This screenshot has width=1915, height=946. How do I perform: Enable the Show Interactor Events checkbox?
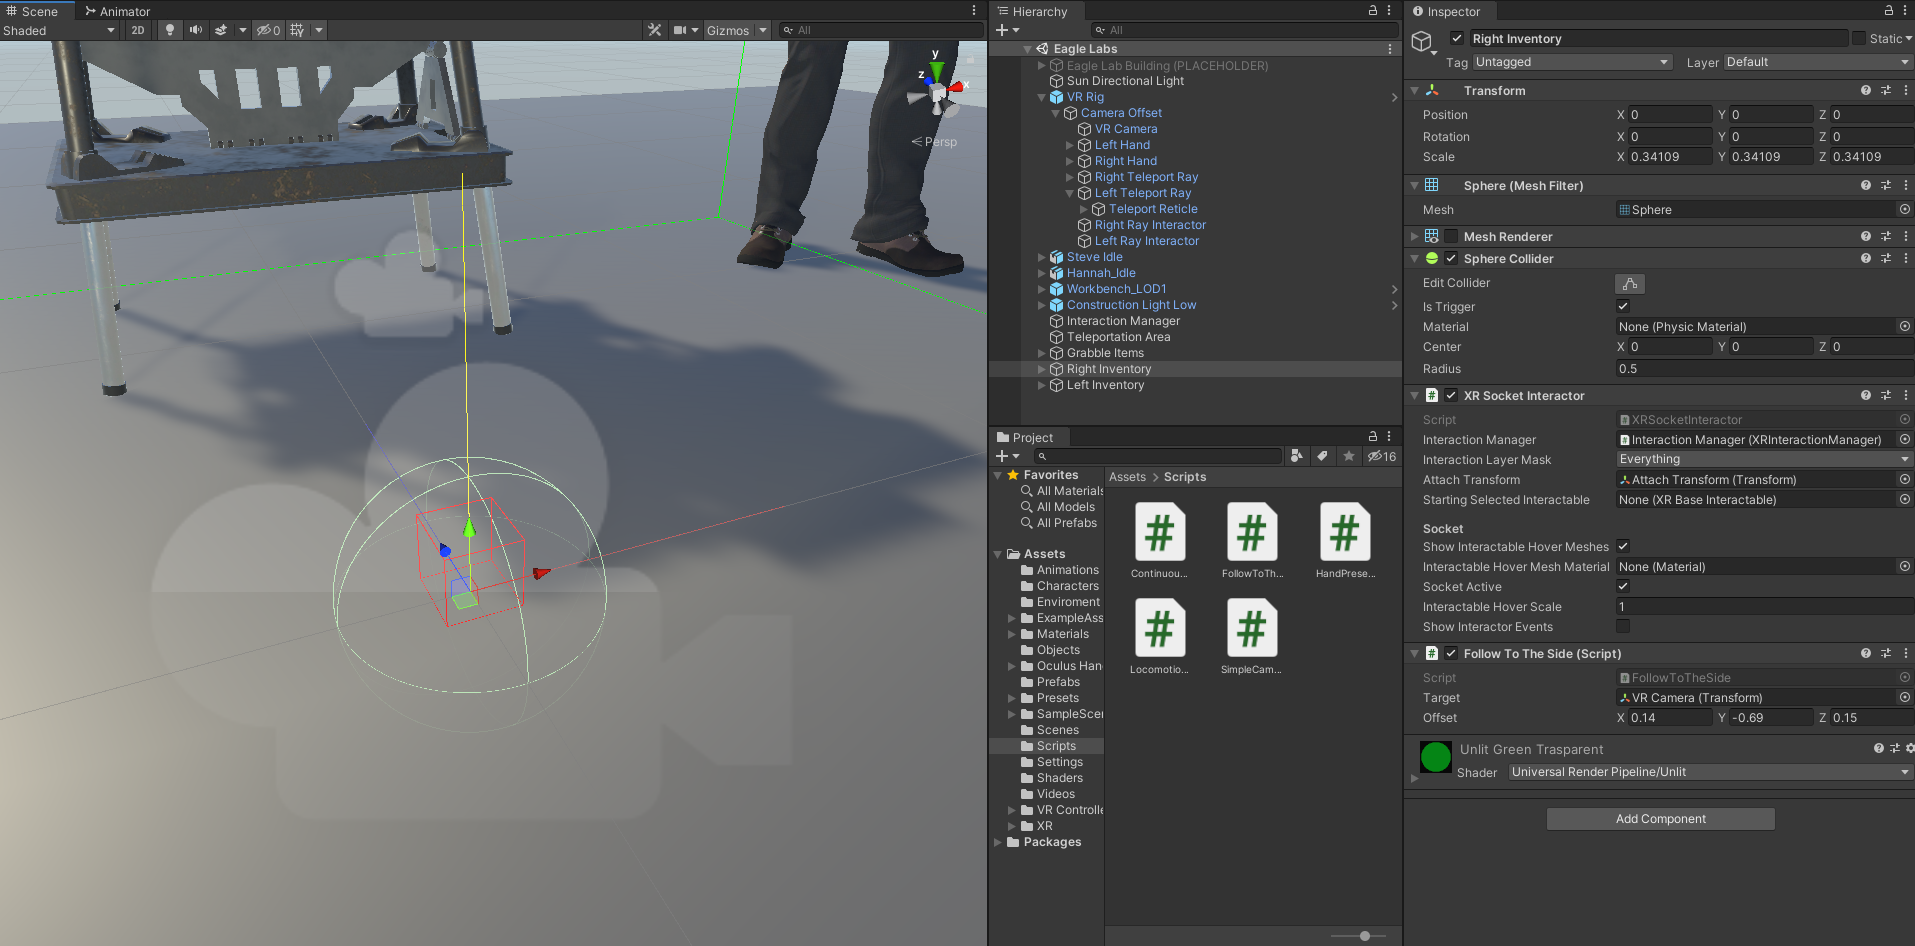(1622, 626)
